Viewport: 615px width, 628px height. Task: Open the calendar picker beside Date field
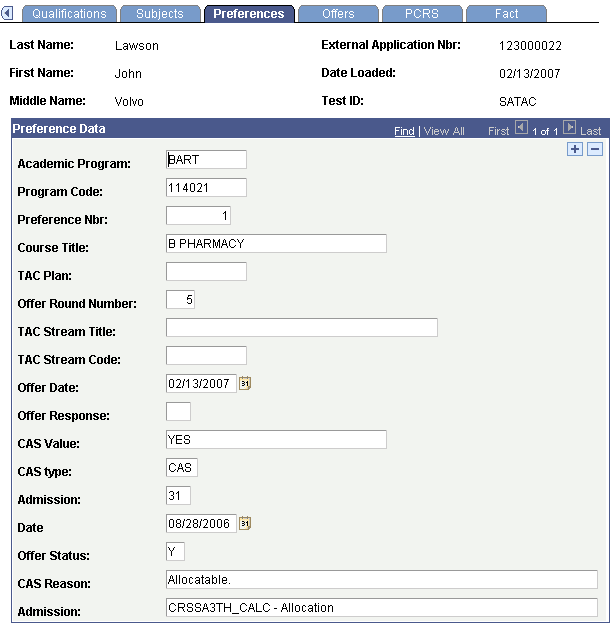coord(245,523)
